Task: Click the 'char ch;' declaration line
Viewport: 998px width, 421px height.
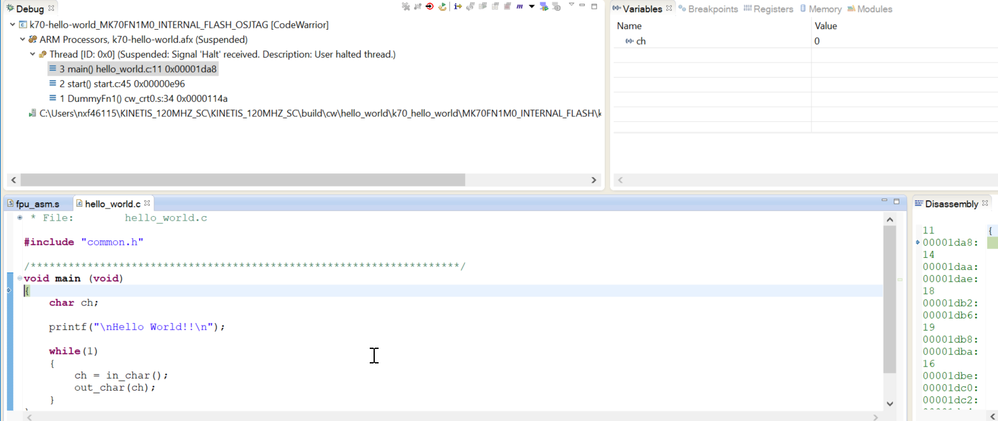Action: pyautogui.click(x=74, y=303)
